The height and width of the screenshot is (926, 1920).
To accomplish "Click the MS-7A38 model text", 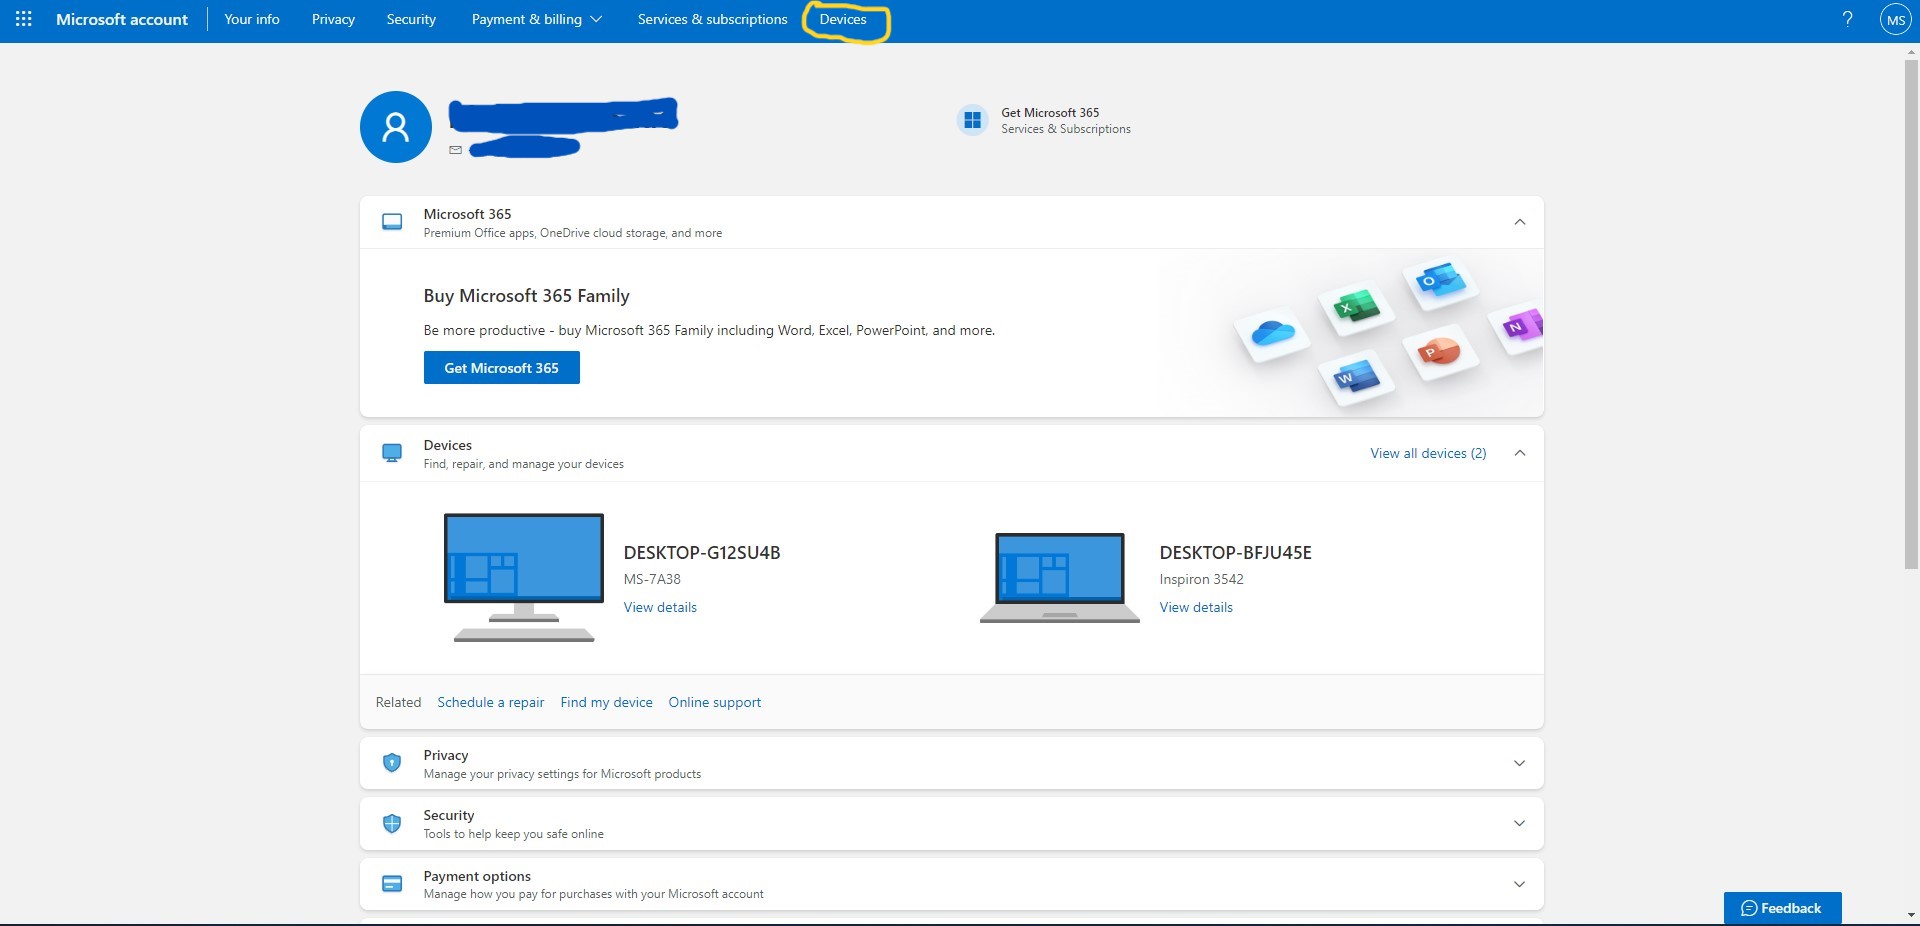I will (x=652, y=579).
